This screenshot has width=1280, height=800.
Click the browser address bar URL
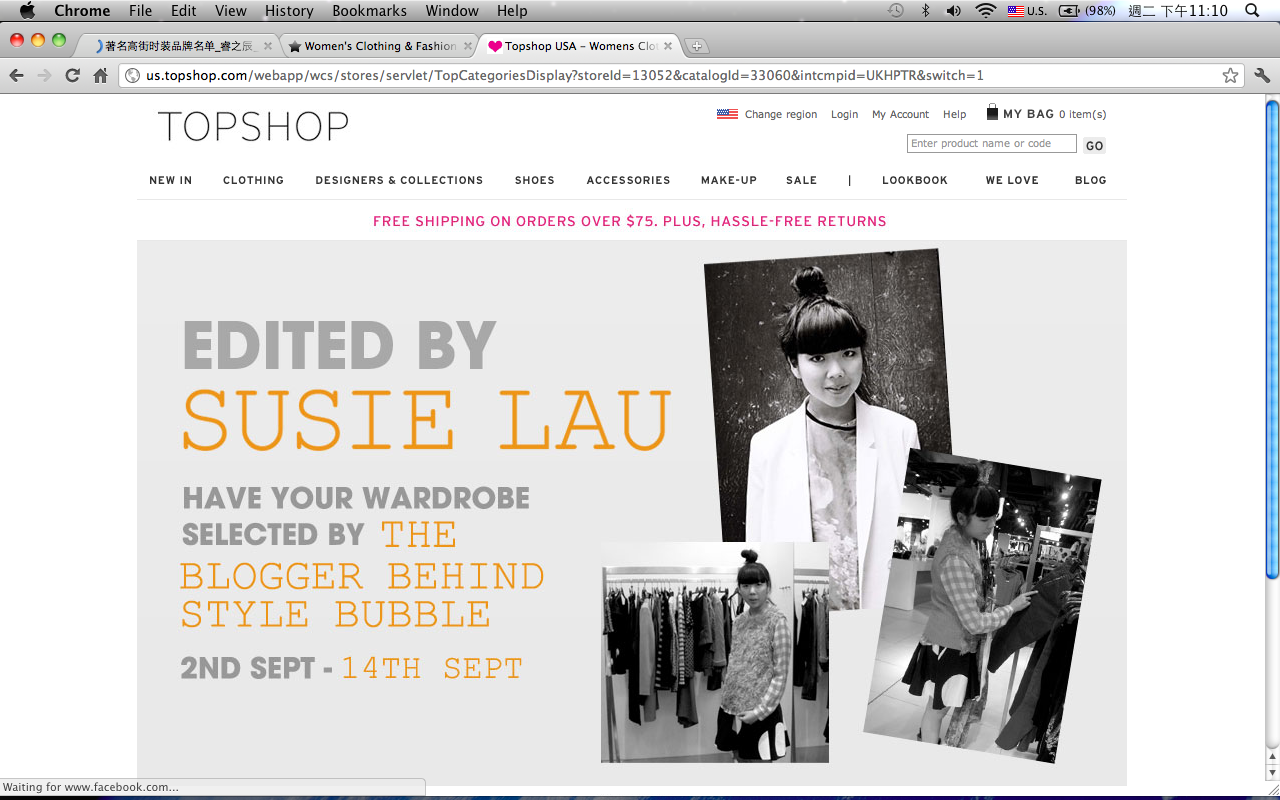click(565, 75)
